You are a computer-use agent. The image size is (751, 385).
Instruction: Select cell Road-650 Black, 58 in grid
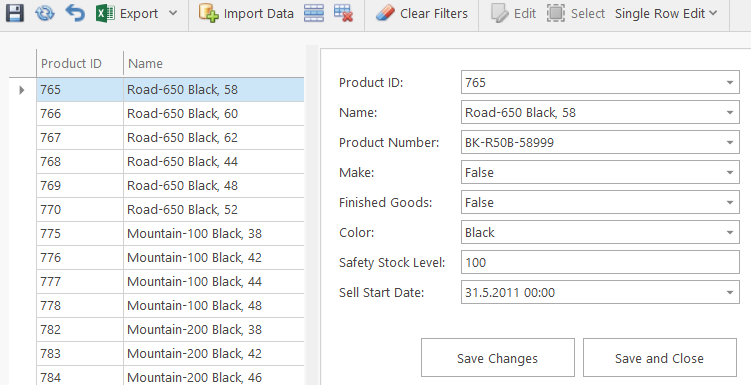(x=214, y=90)
